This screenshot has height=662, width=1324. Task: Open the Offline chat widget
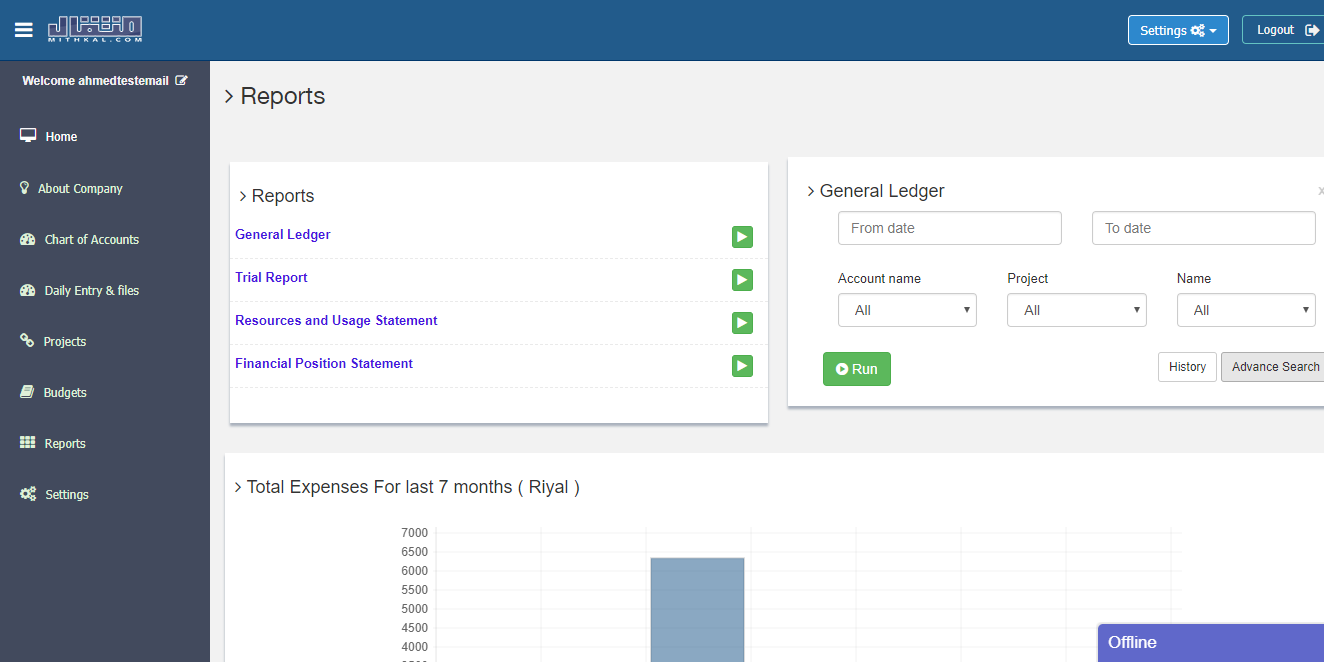(1210, 643)
